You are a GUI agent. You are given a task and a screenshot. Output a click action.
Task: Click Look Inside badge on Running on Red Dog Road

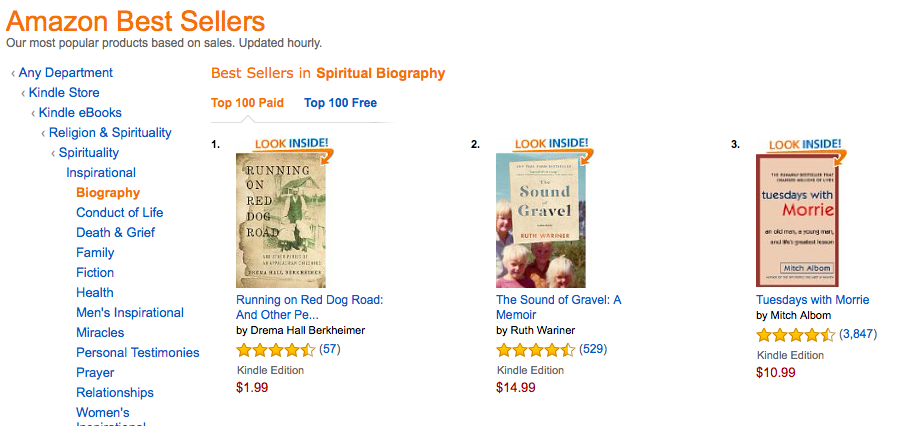(x=292, y=144)
